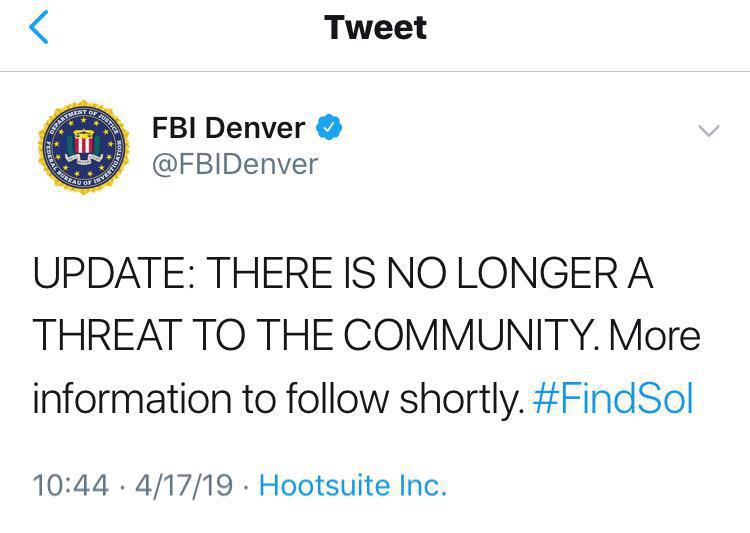Tap the word More in the tweet
750x533 pixels.
655,334
